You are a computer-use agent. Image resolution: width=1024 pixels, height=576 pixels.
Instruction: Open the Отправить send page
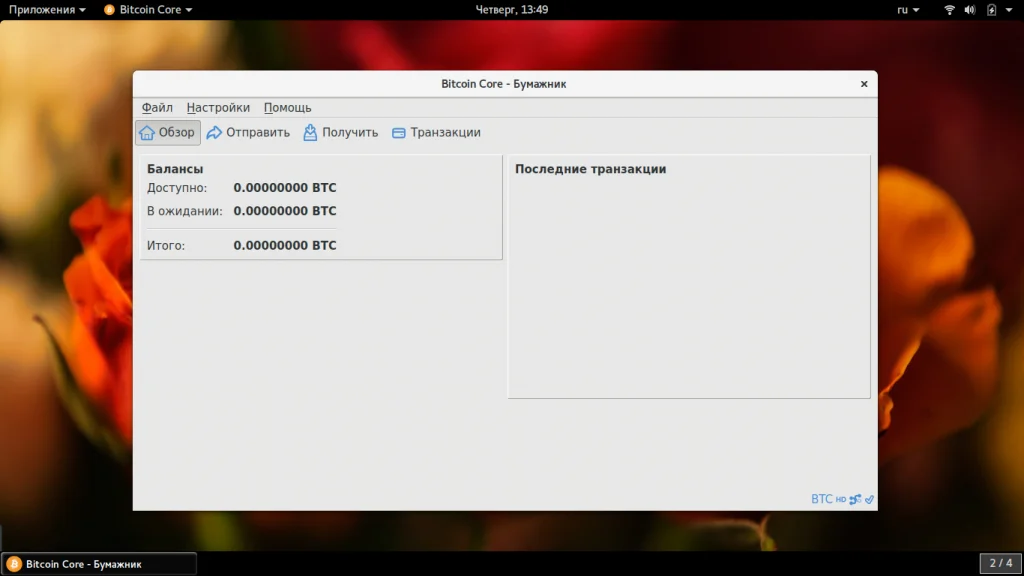pos(248,133)
